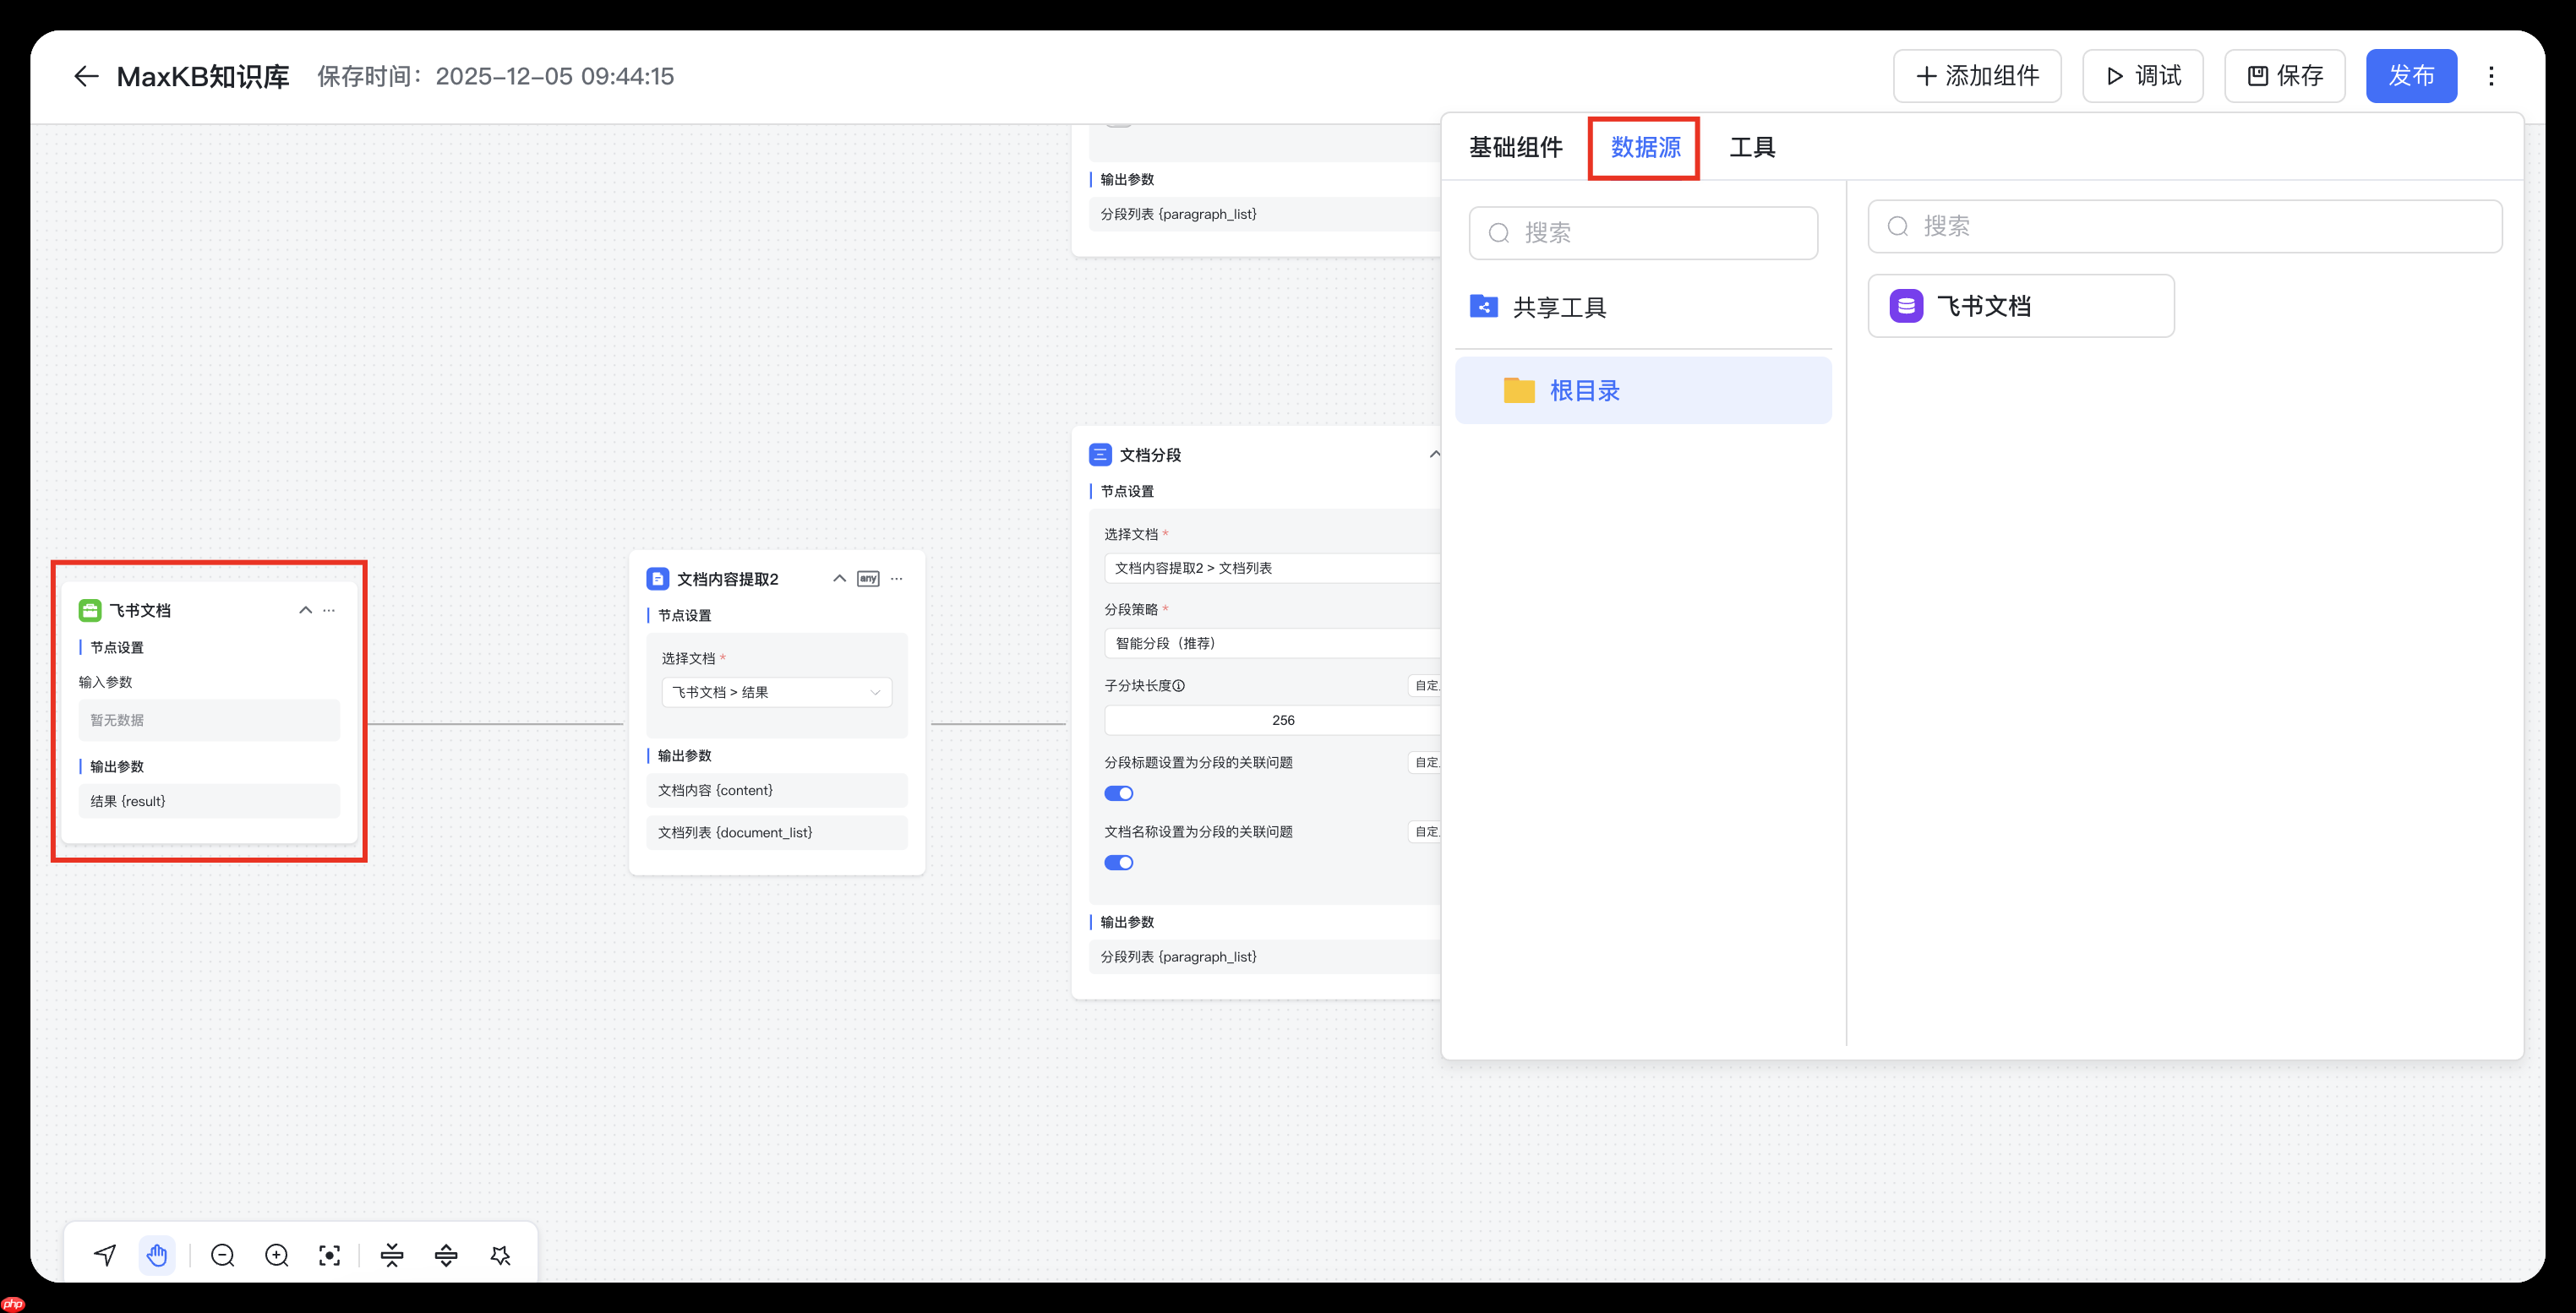Disable 文档名称设置为分段的关联问题 switch
The image size is (2576, 1313).
pyautogui.click(x=1119, y=862)
